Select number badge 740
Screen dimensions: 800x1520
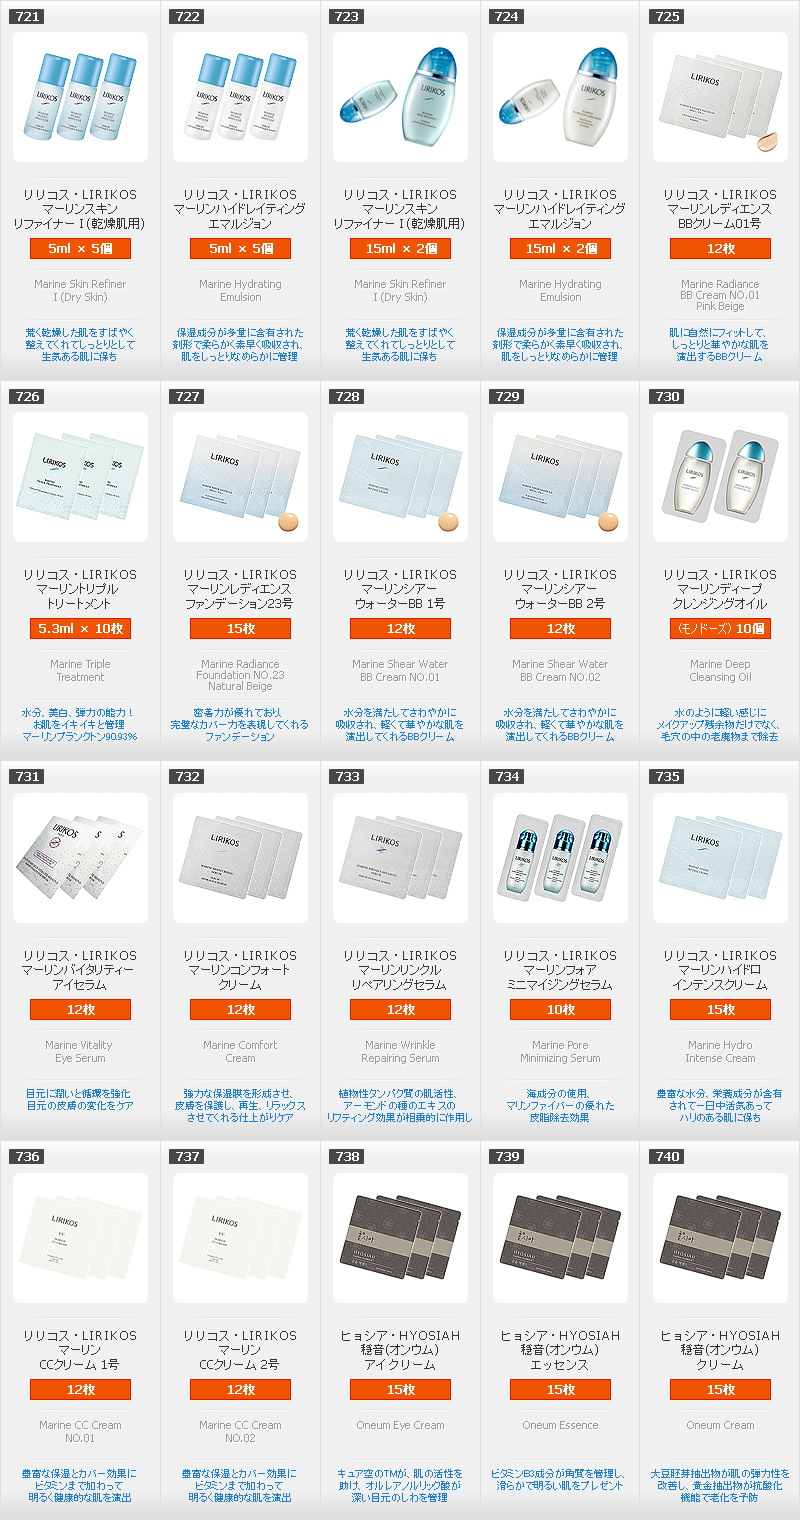click(x=666, y=1156)
